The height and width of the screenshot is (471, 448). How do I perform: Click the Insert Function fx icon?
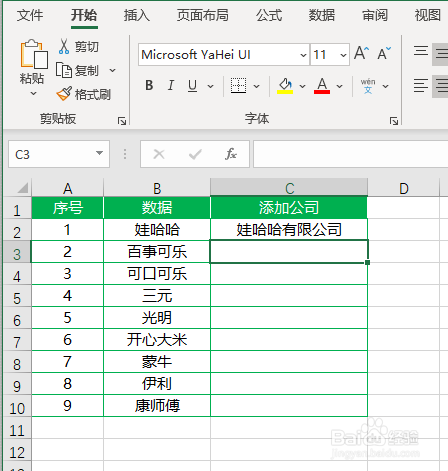231,154
